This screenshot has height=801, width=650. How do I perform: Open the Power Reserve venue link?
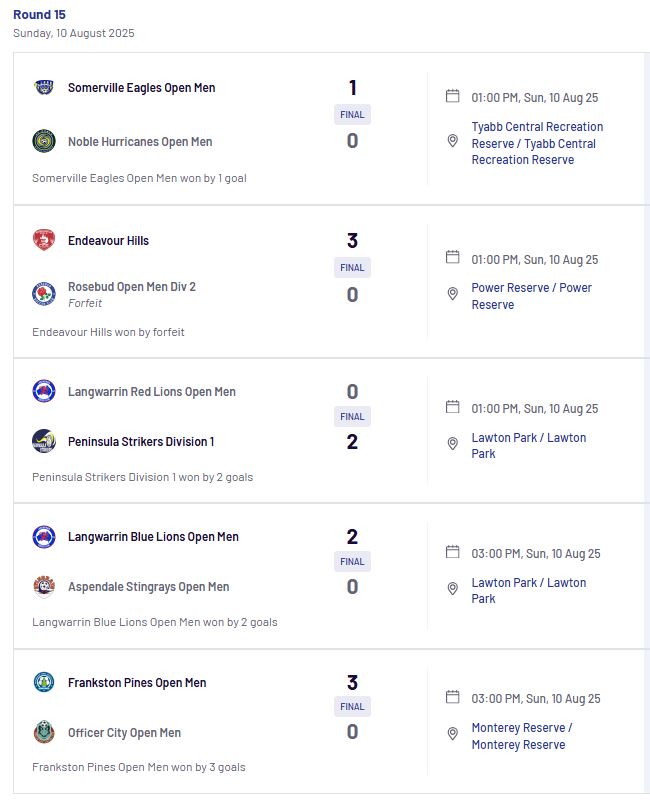(531, 296)
